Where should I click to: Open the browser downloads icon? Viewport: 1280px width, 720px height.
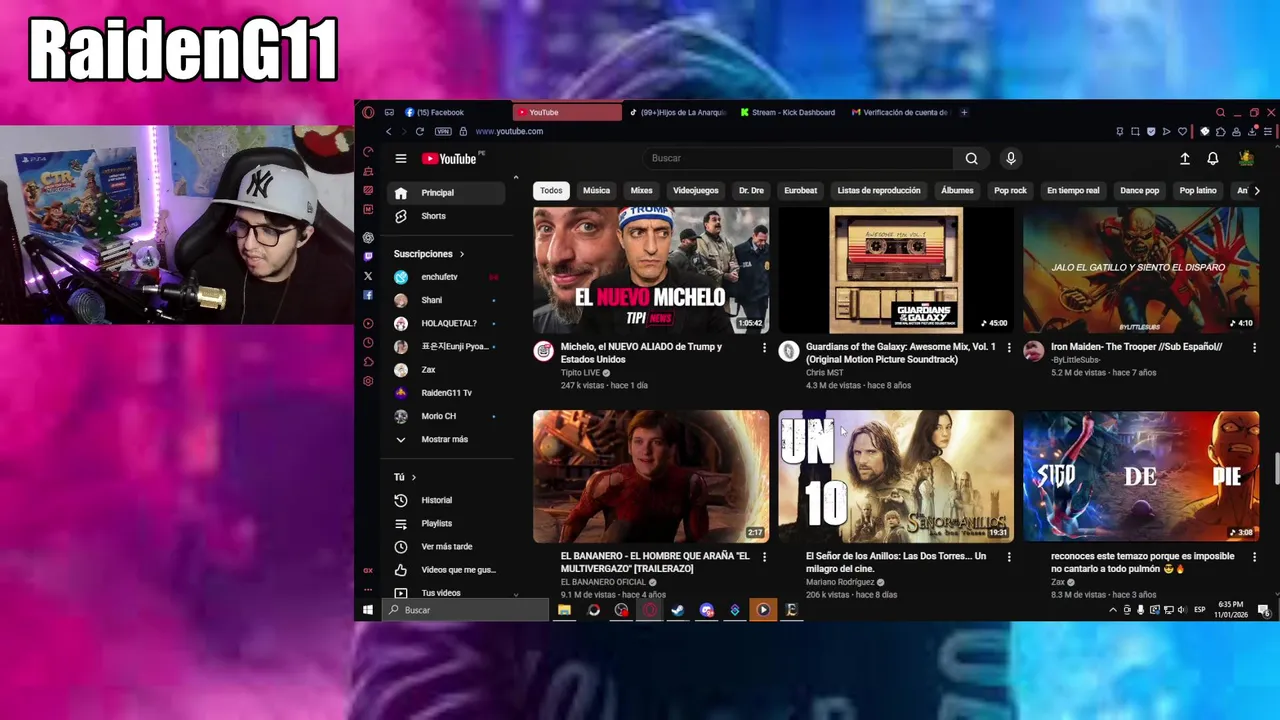click(x=1253, y=131)
